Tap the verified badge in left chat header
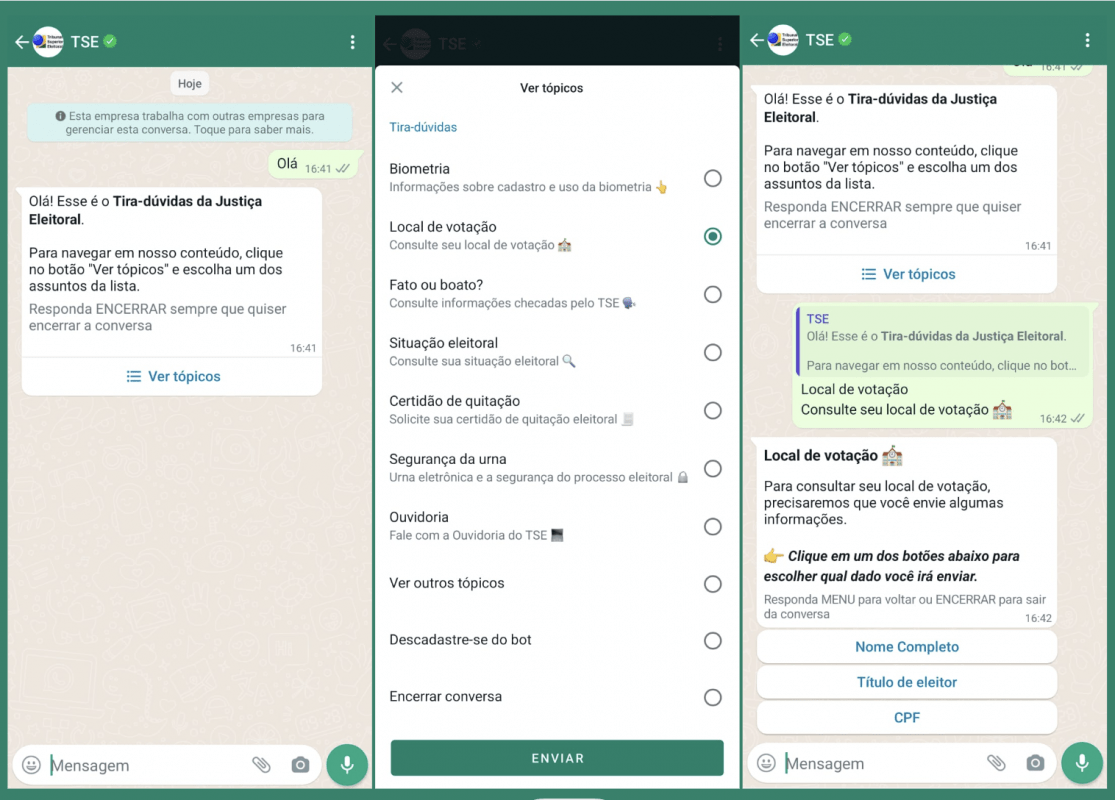This screenshot has width=1115, height=800. coord(110,41)
